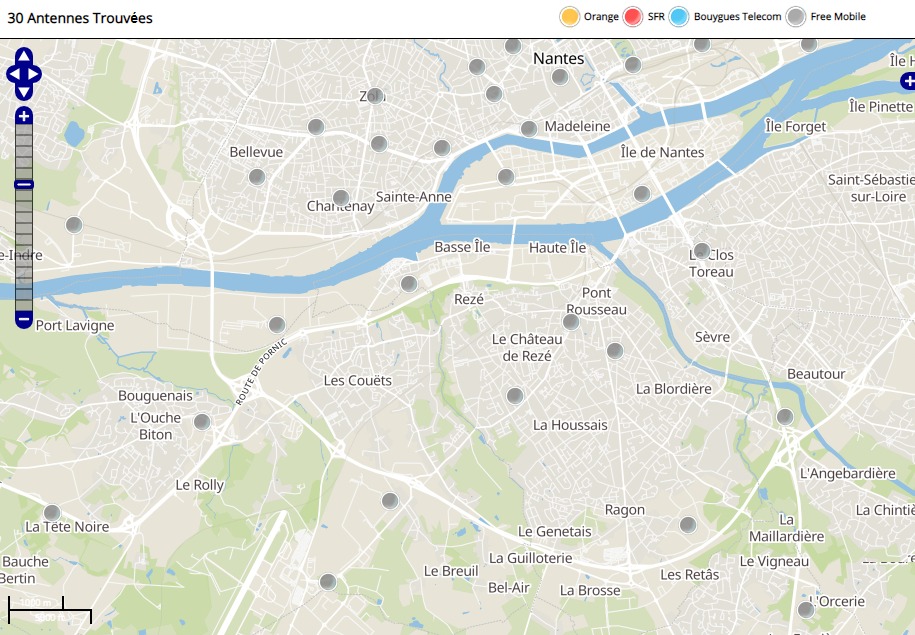Pan the map right with the right arrow
Image resolution: width=915 pixels, height=635 pixels.
click(x=35, y=74)
